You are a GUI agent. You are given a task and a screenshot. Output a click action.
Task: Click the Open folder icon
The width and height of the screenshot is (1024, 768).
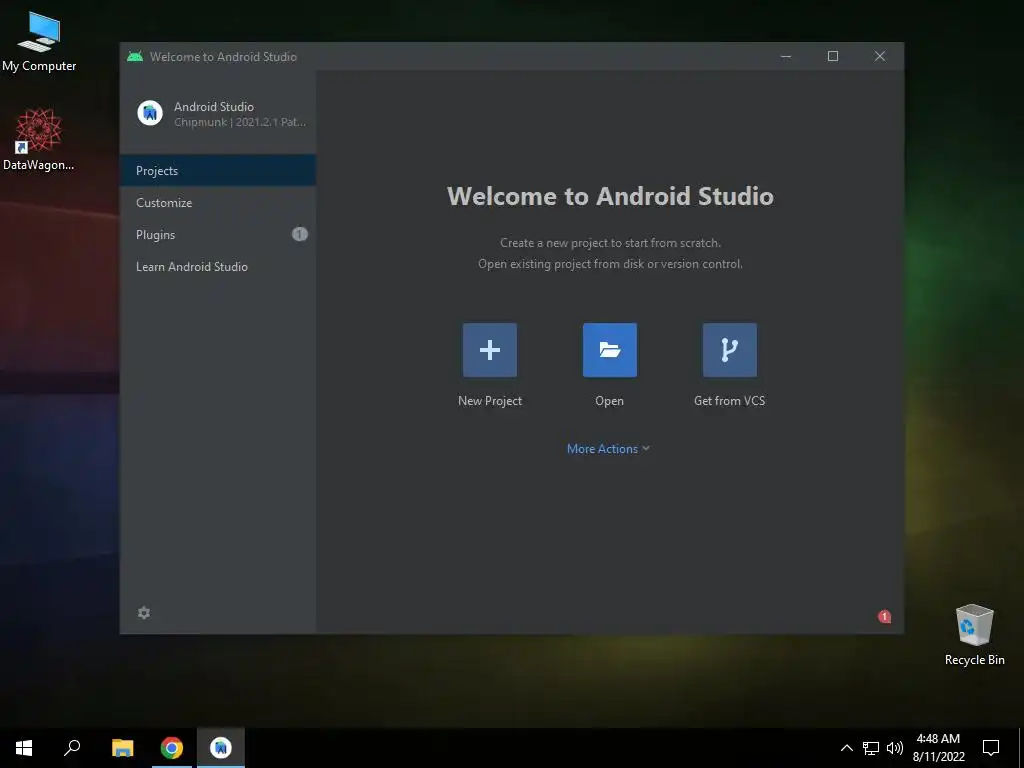pos(609,350)
